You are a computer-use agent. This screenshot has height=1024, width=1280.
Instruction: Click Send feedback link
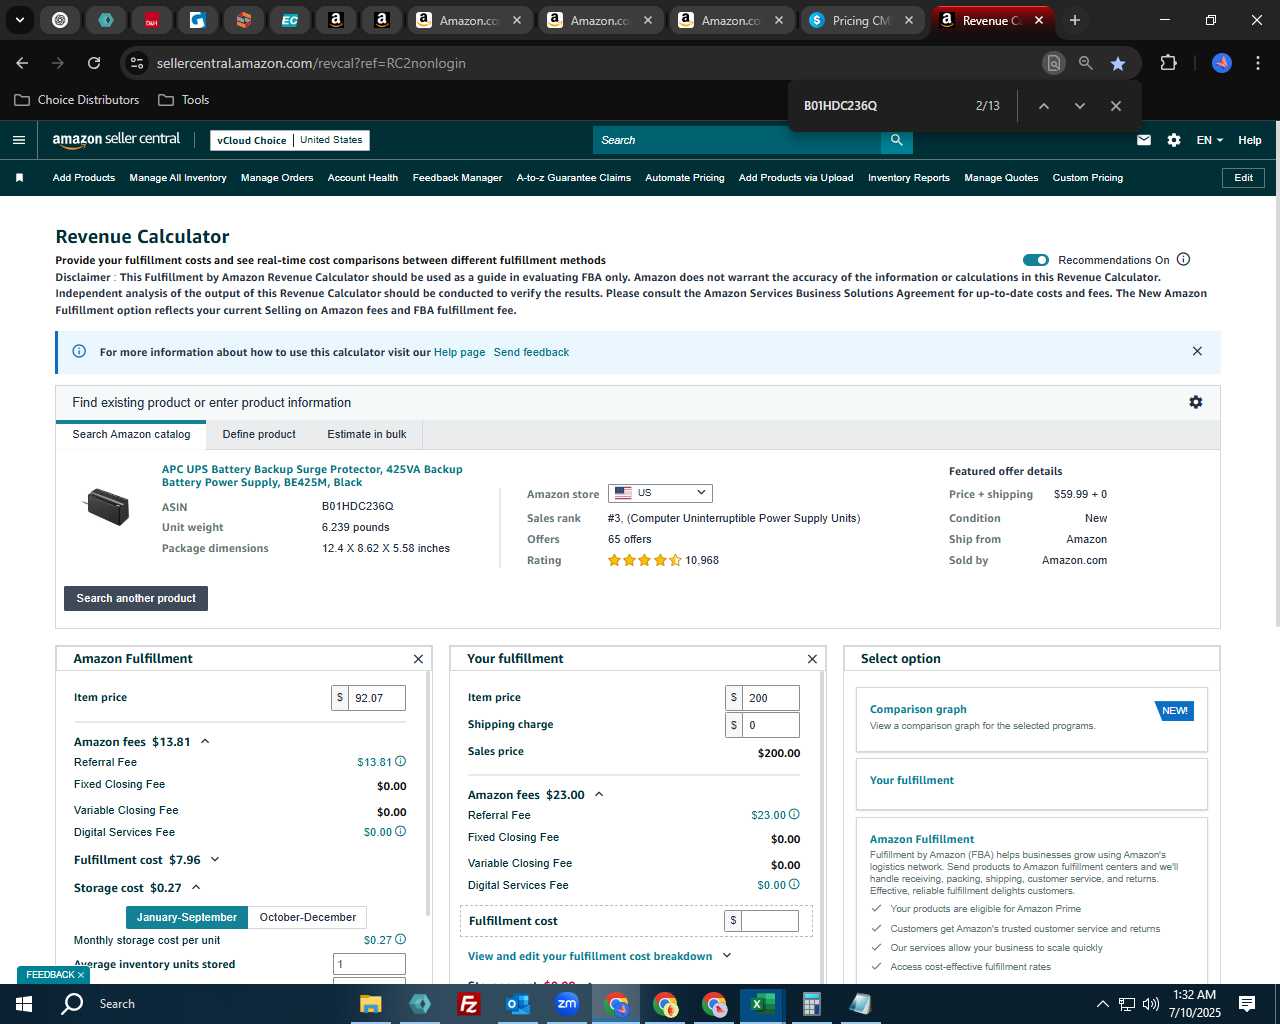click(531, 352)
